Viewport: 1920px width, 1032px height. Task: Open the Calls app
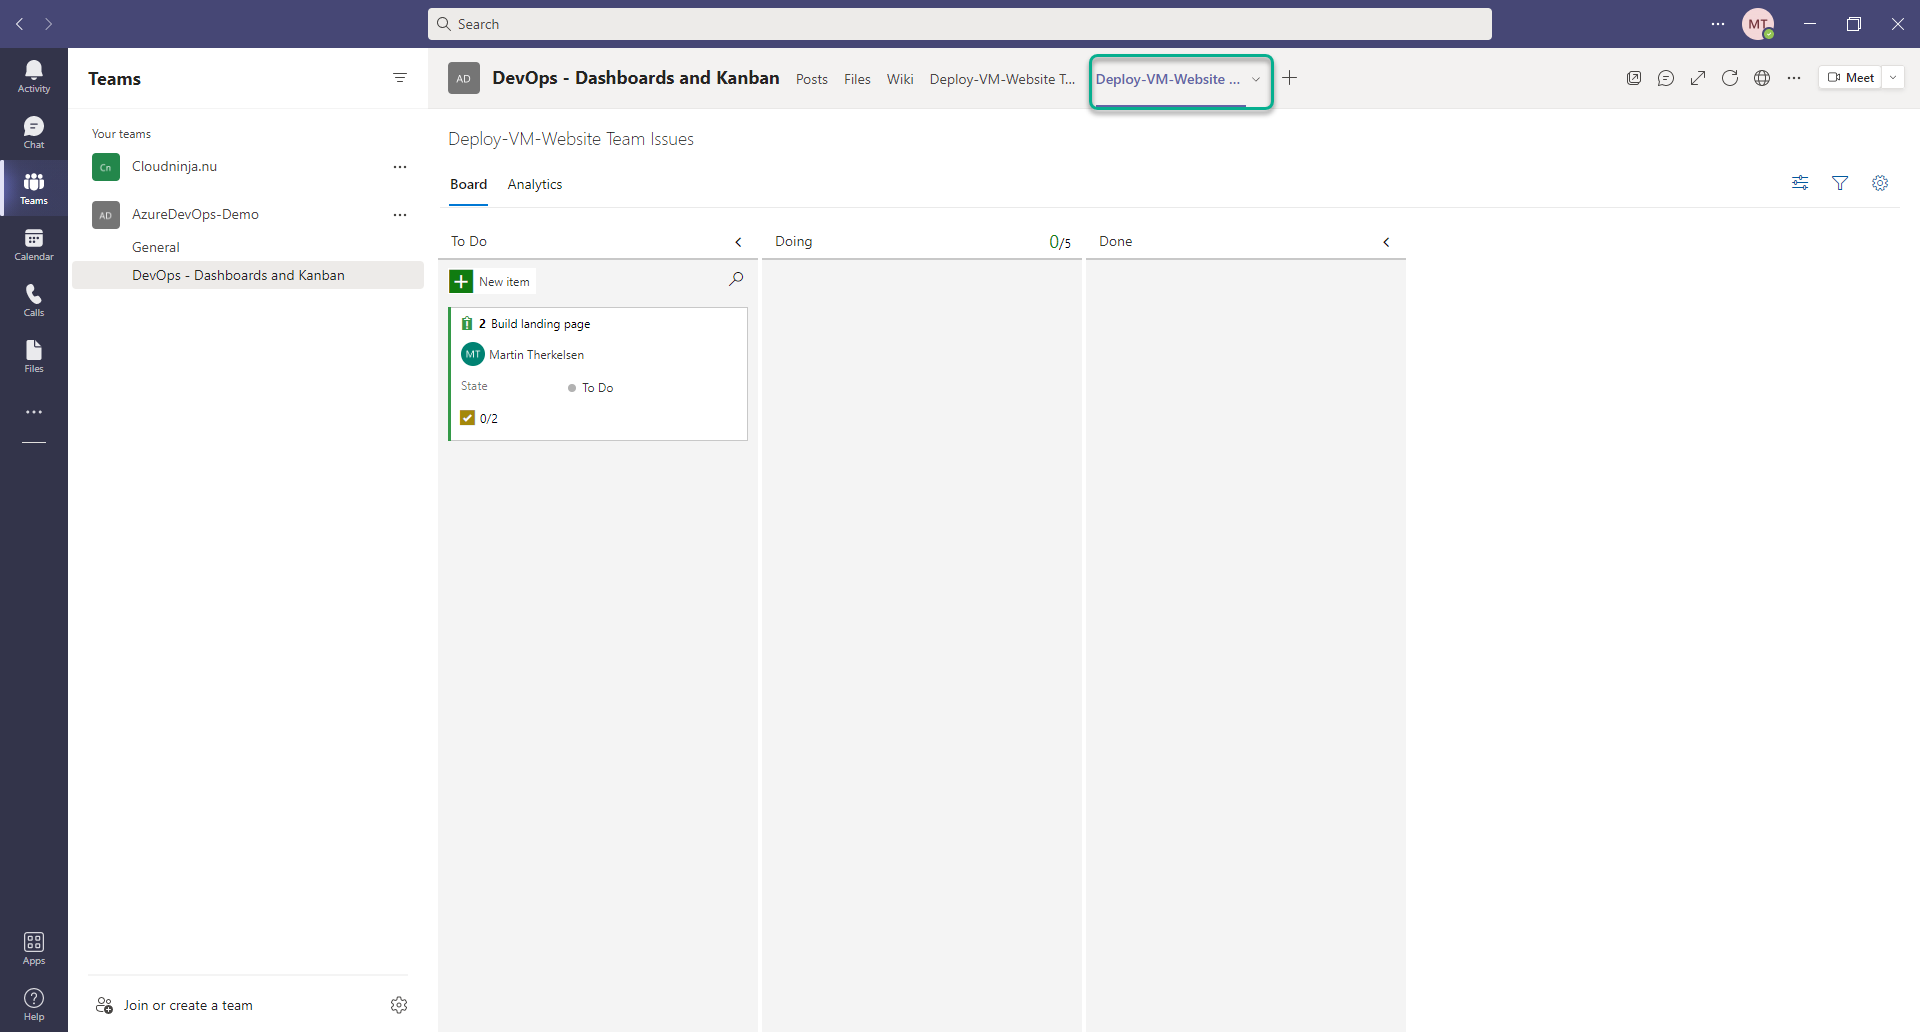(34, 300)
